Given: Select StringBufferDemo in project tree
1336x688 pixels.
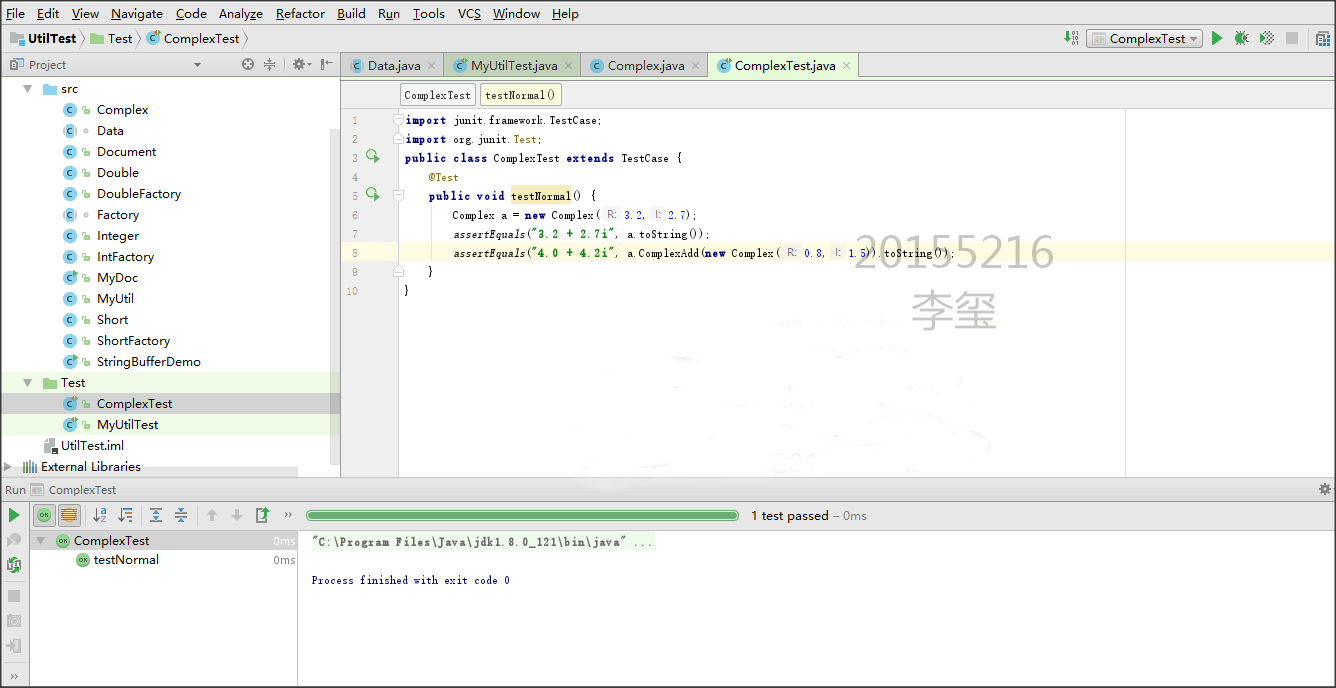Looking at the screenshot, I should coord(148,362).
